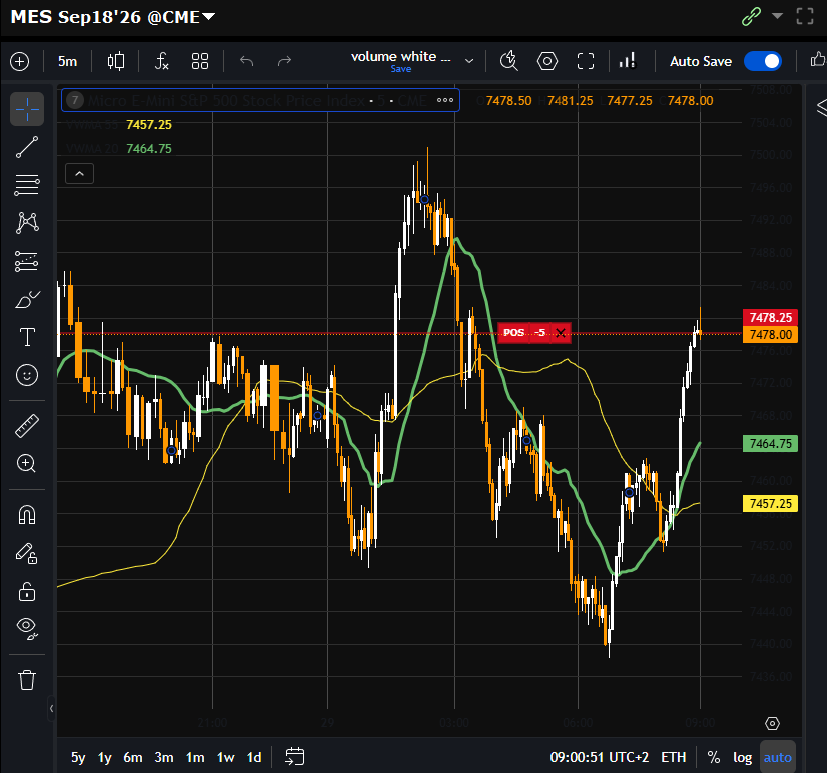
Task: Redo the last chart action
Action: click(x=284, y=61)
